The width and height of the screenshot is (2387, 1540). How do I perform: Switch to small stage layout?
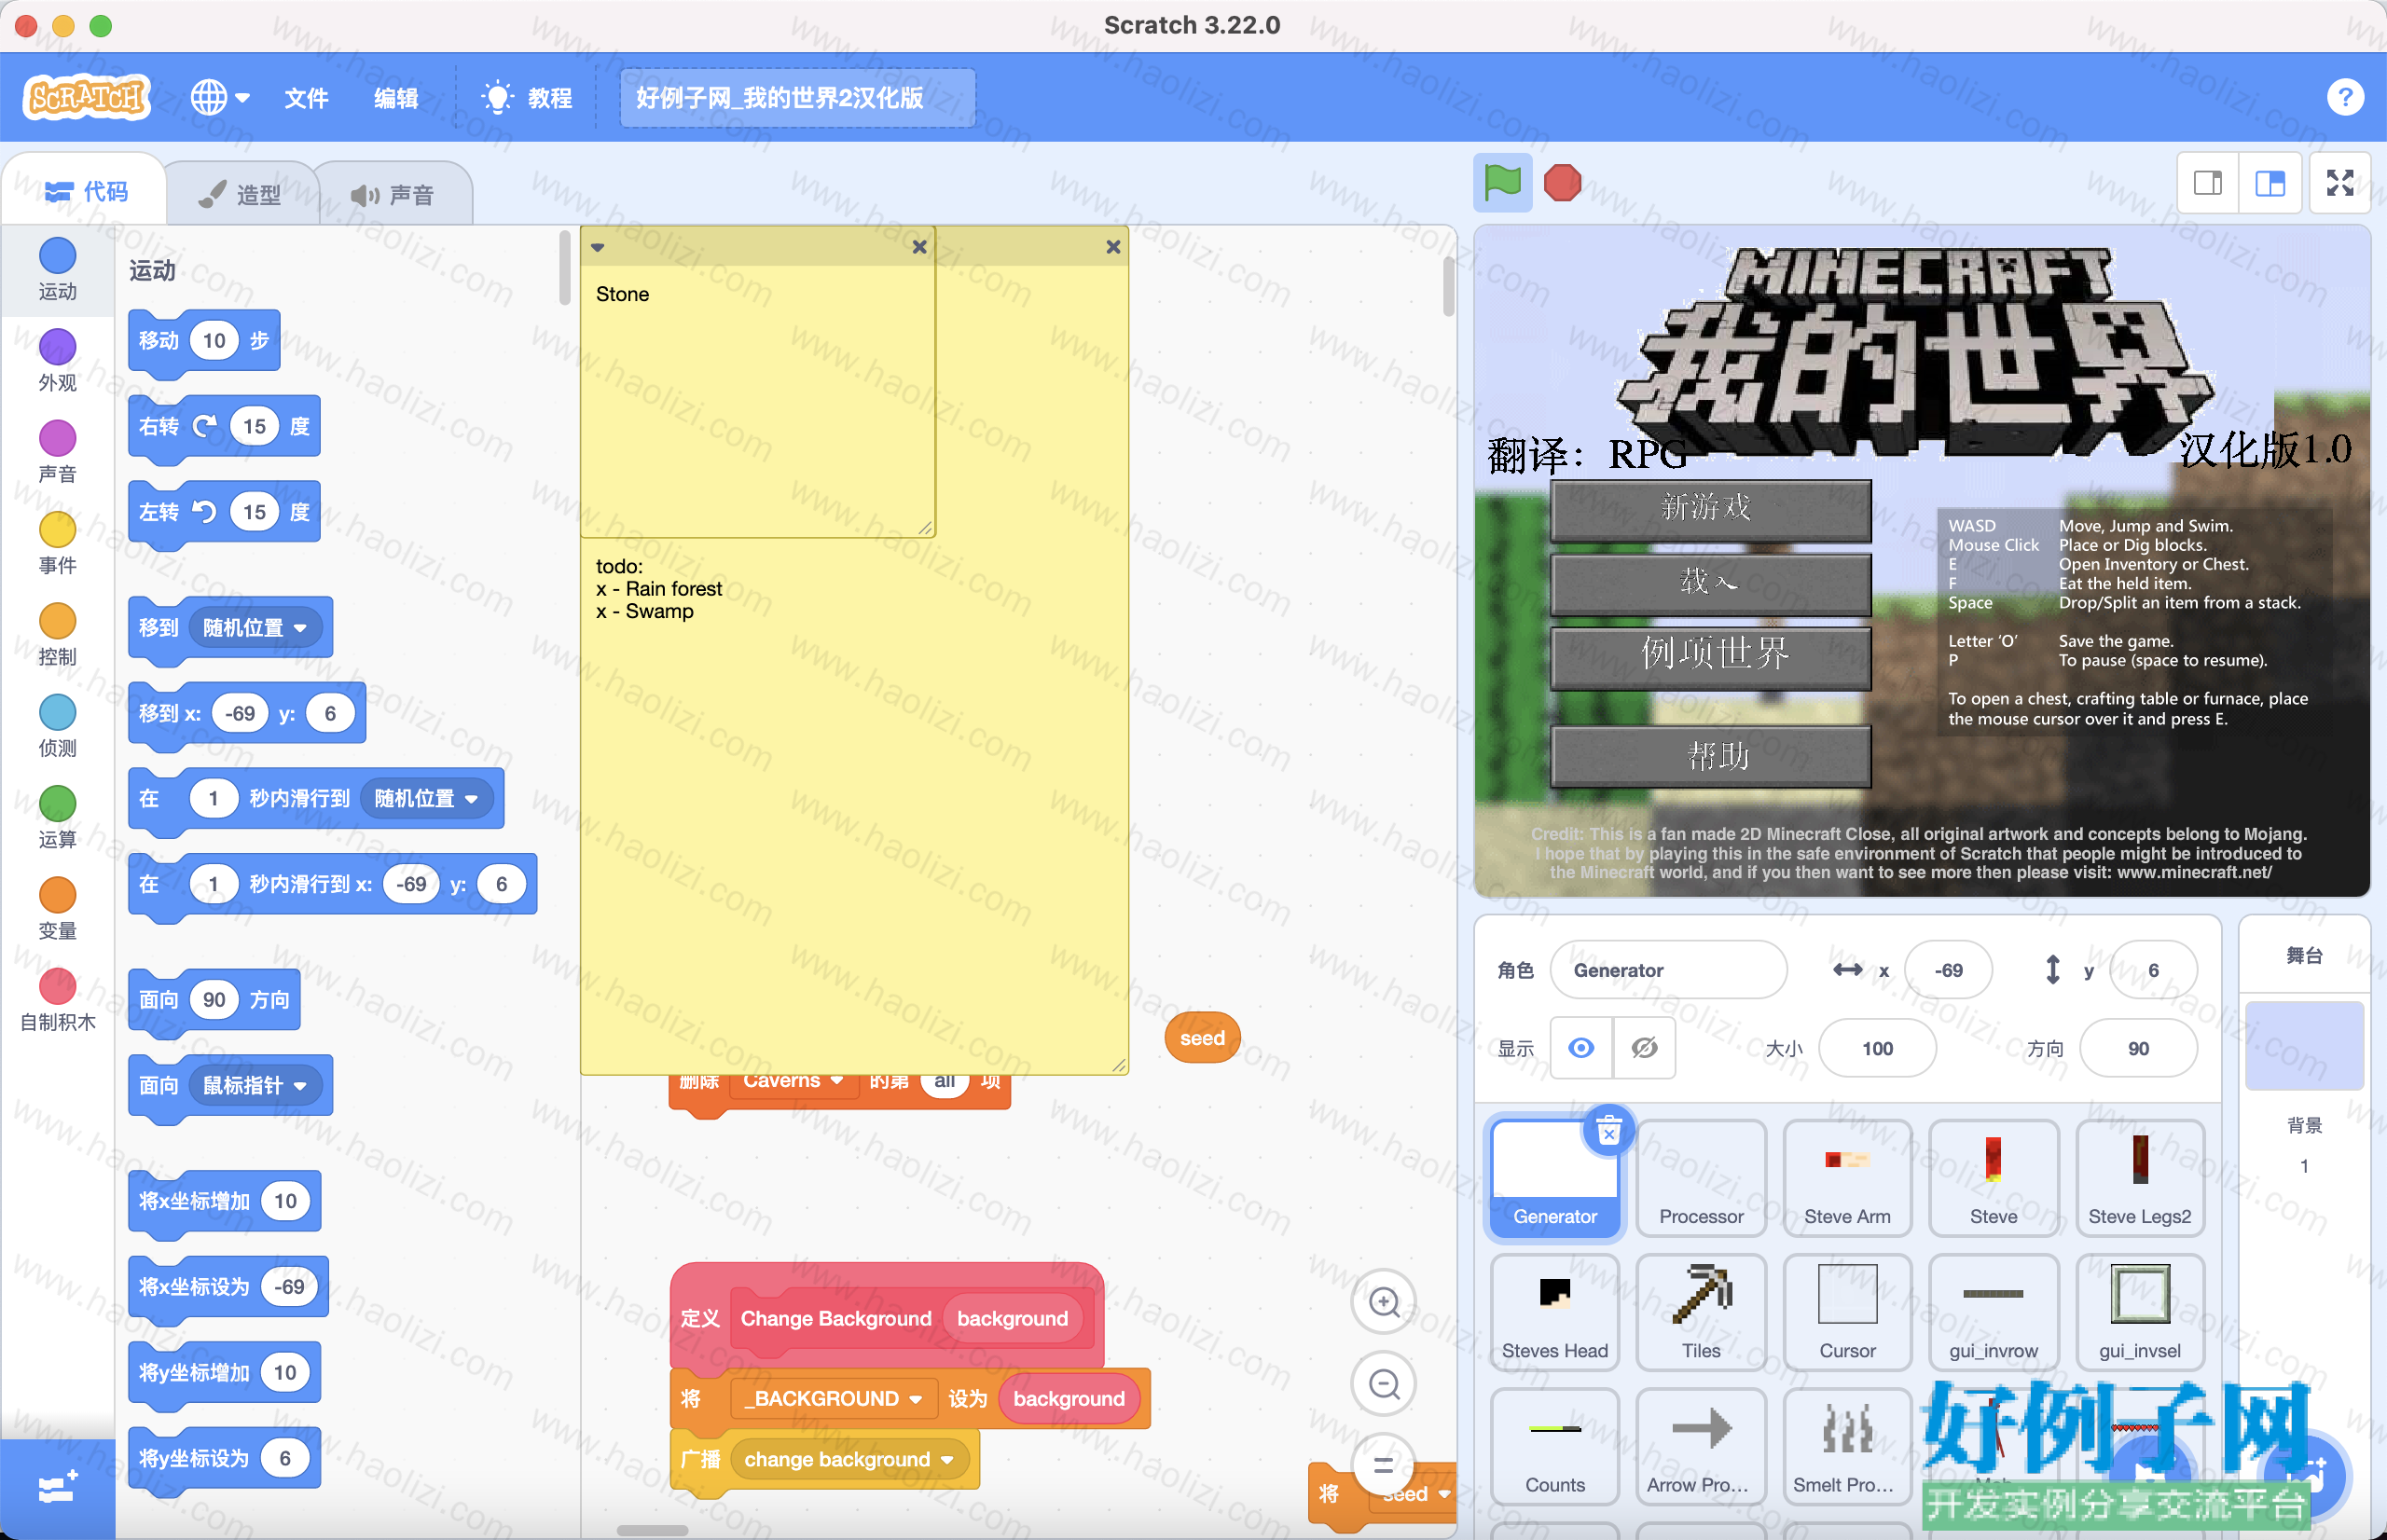coord(2208,183)
